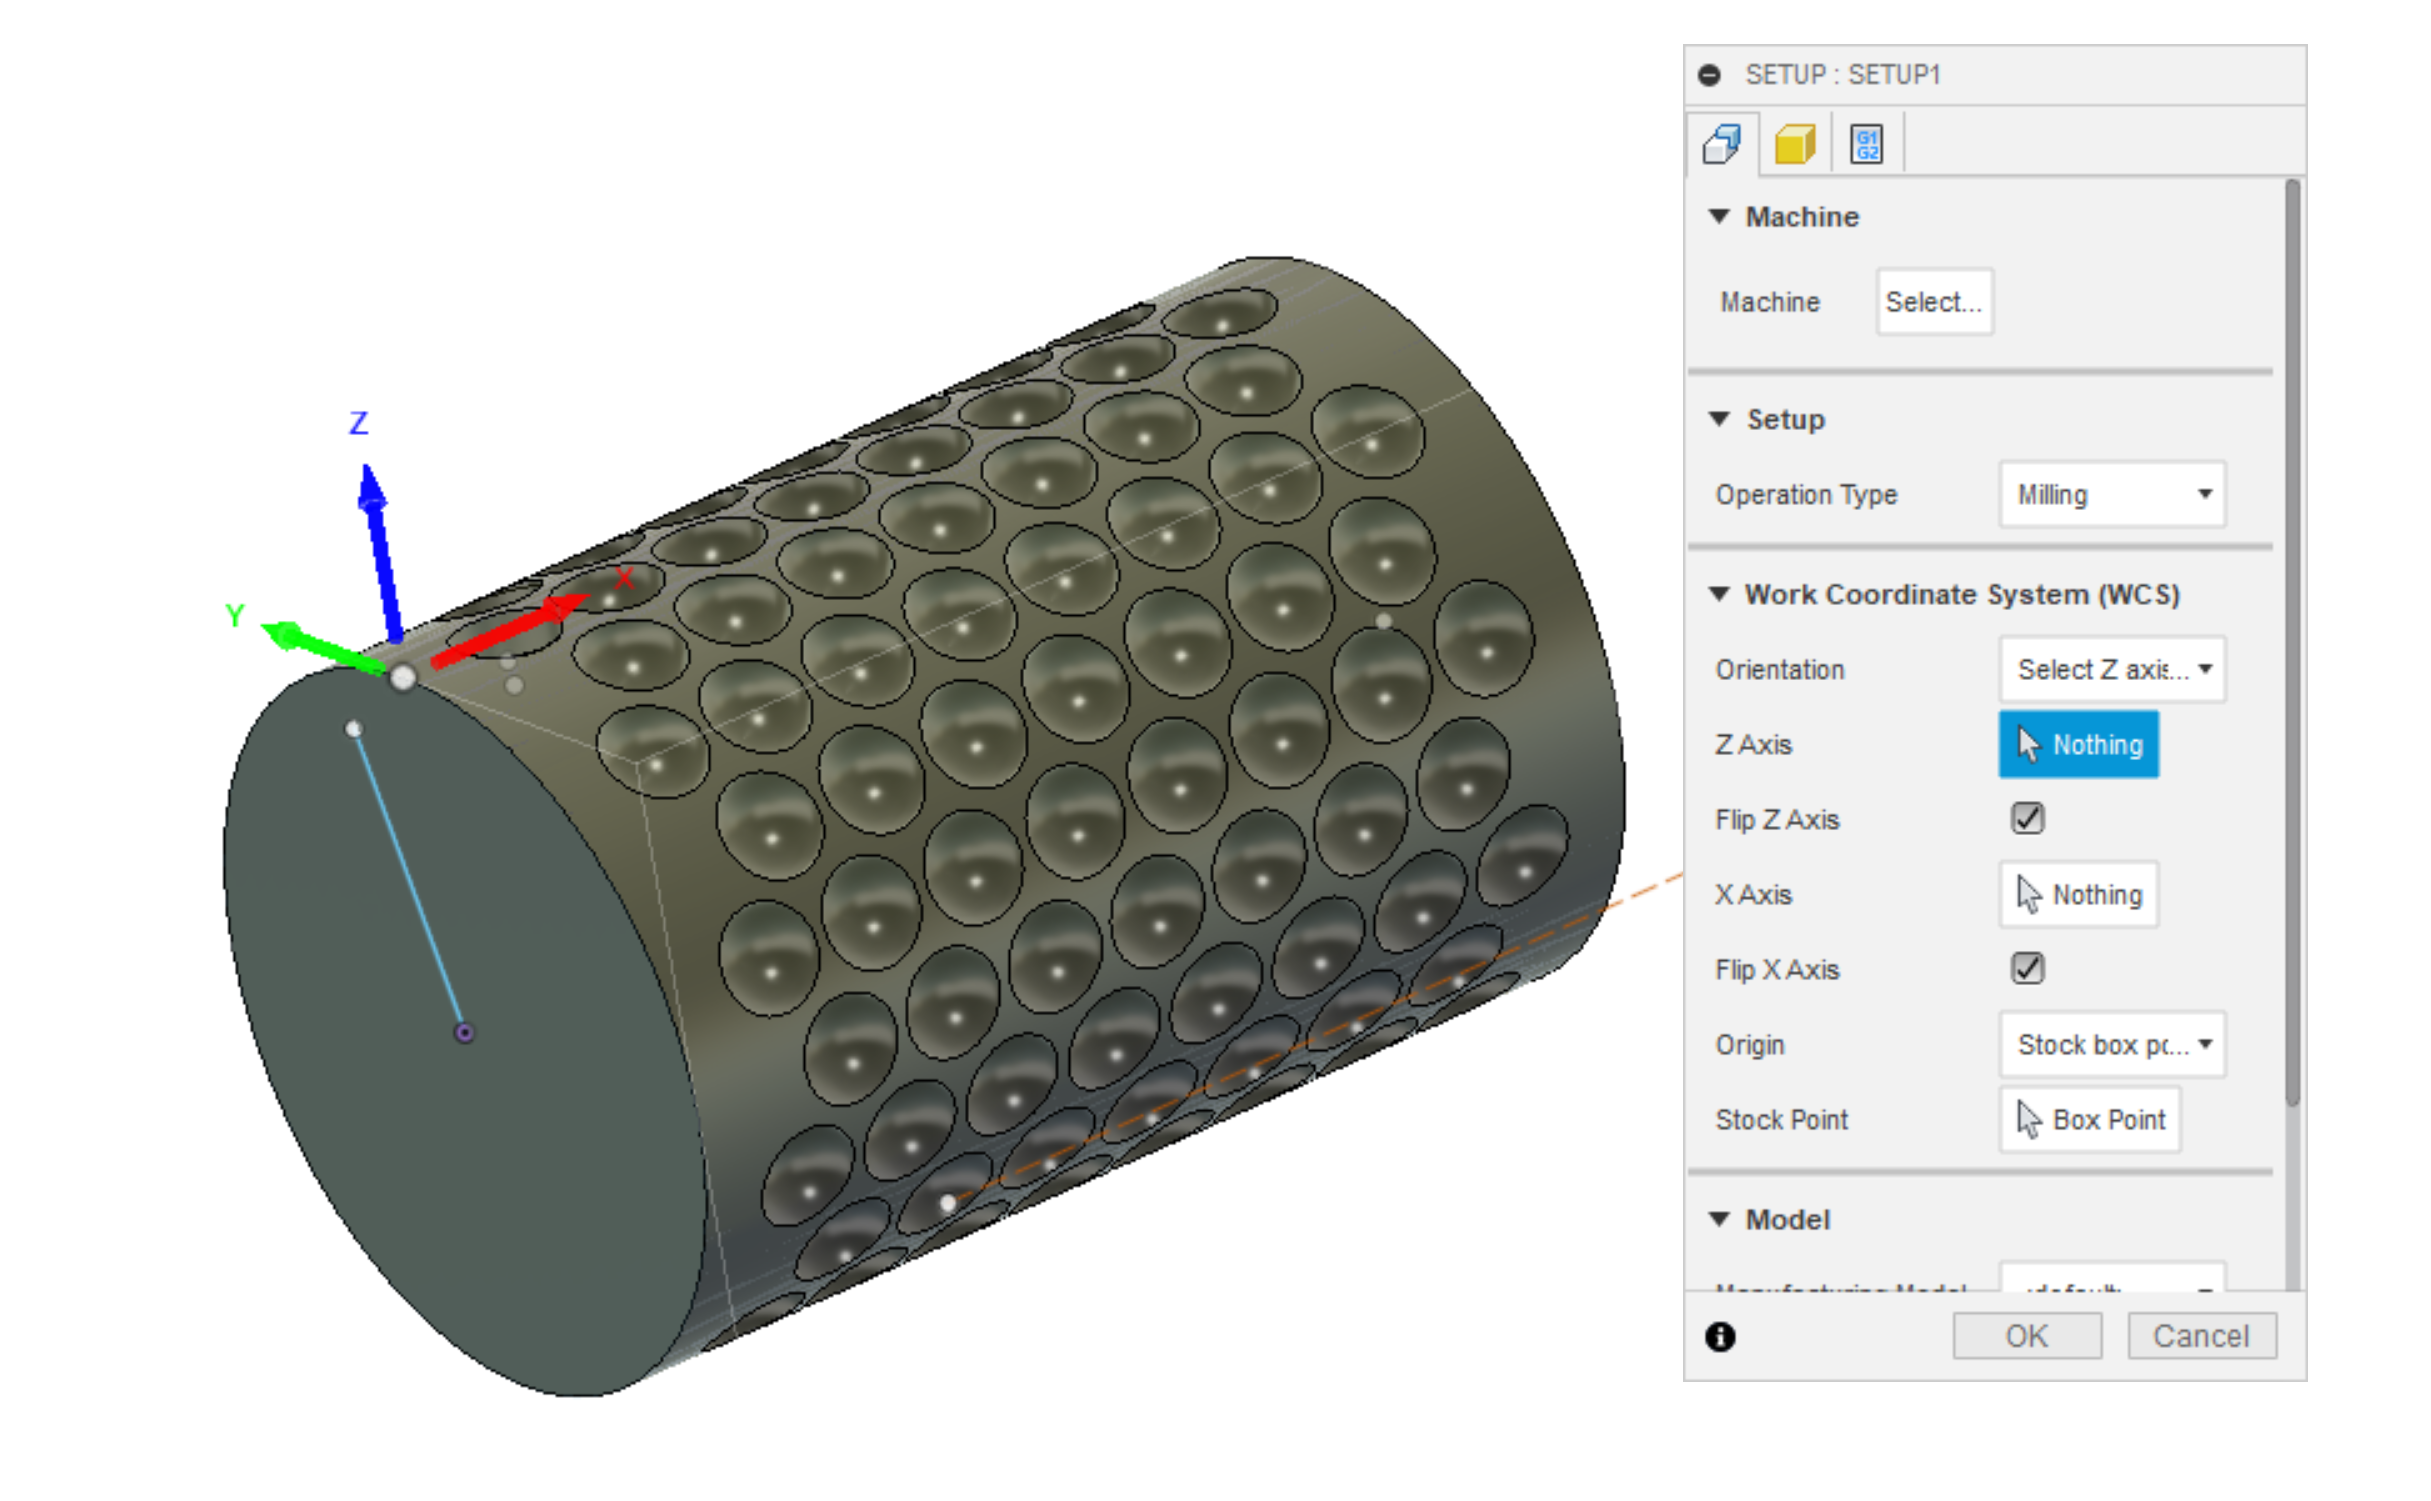The height and width of the screenshot is (1501, 2431).
Task: Click the white WCS origin point
Action: pyautogui.click(x=402, y=678)
